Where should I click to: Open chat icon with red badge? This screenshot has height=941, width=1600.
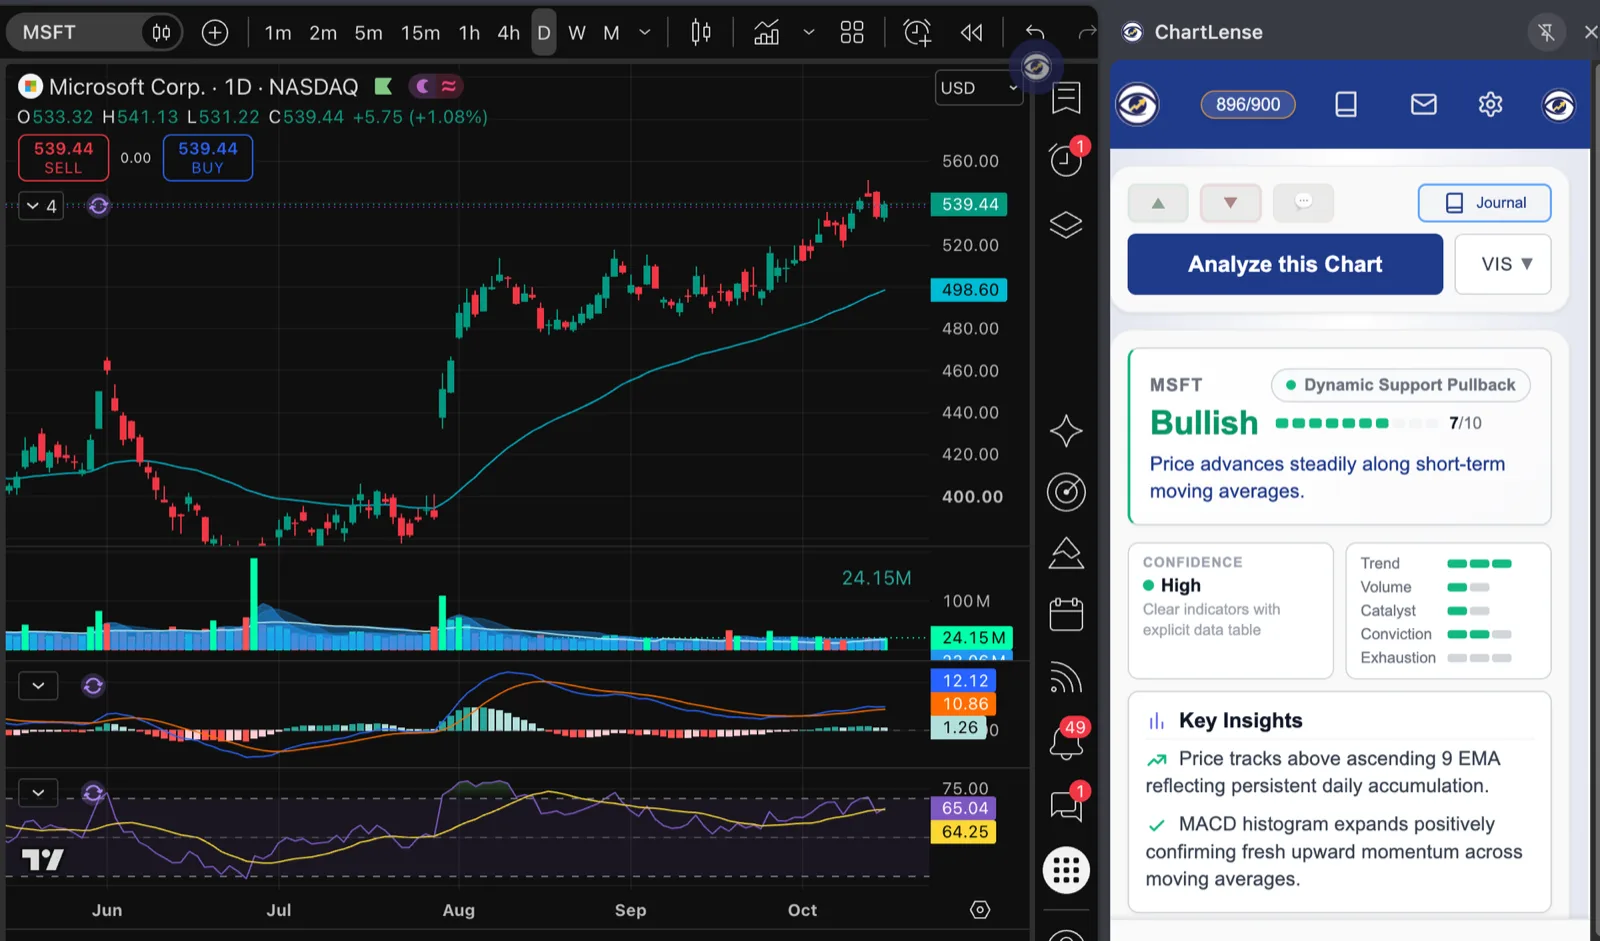1066,804
